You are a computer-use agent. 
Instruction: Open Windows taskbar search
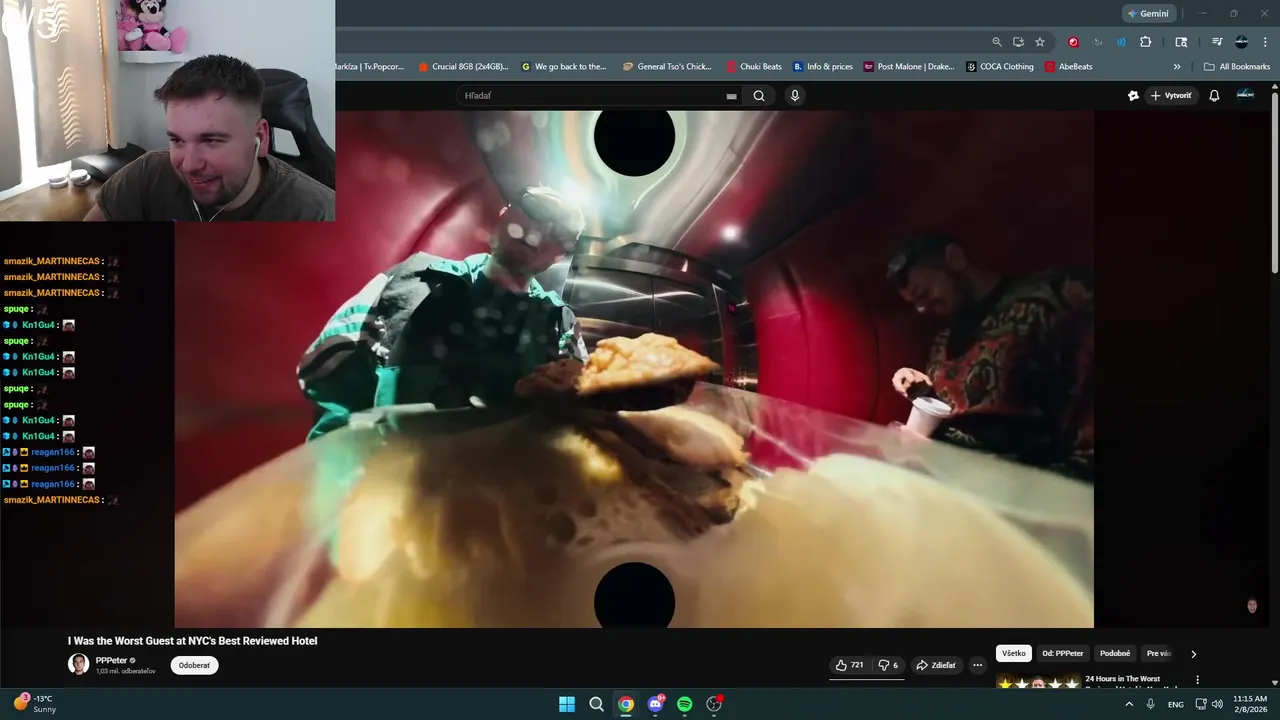pos(596,704)
